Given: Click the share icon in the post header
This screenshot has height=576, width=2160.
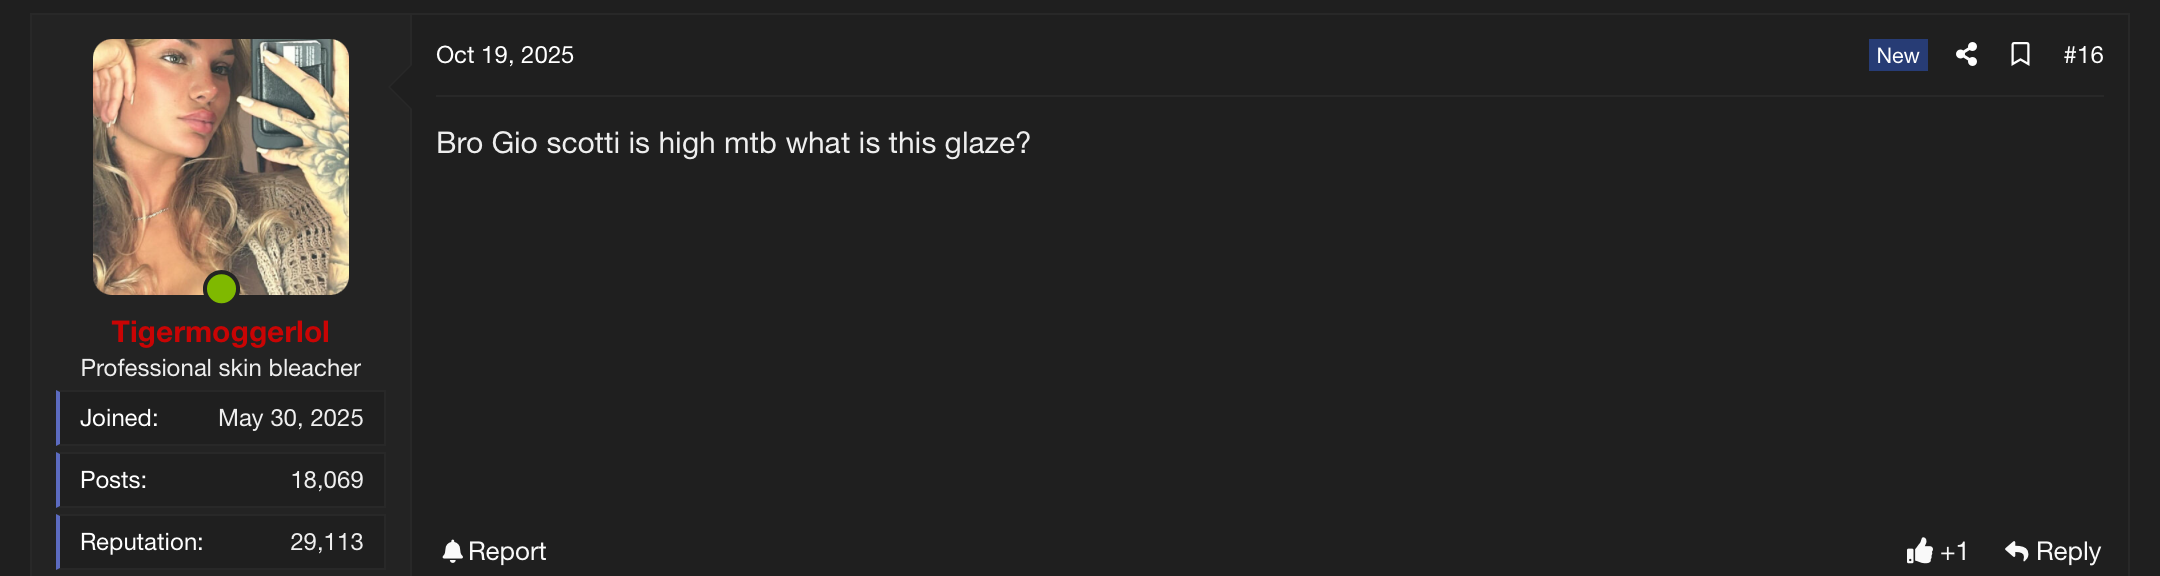Looking at the screenshot, I should point(1966,56).
